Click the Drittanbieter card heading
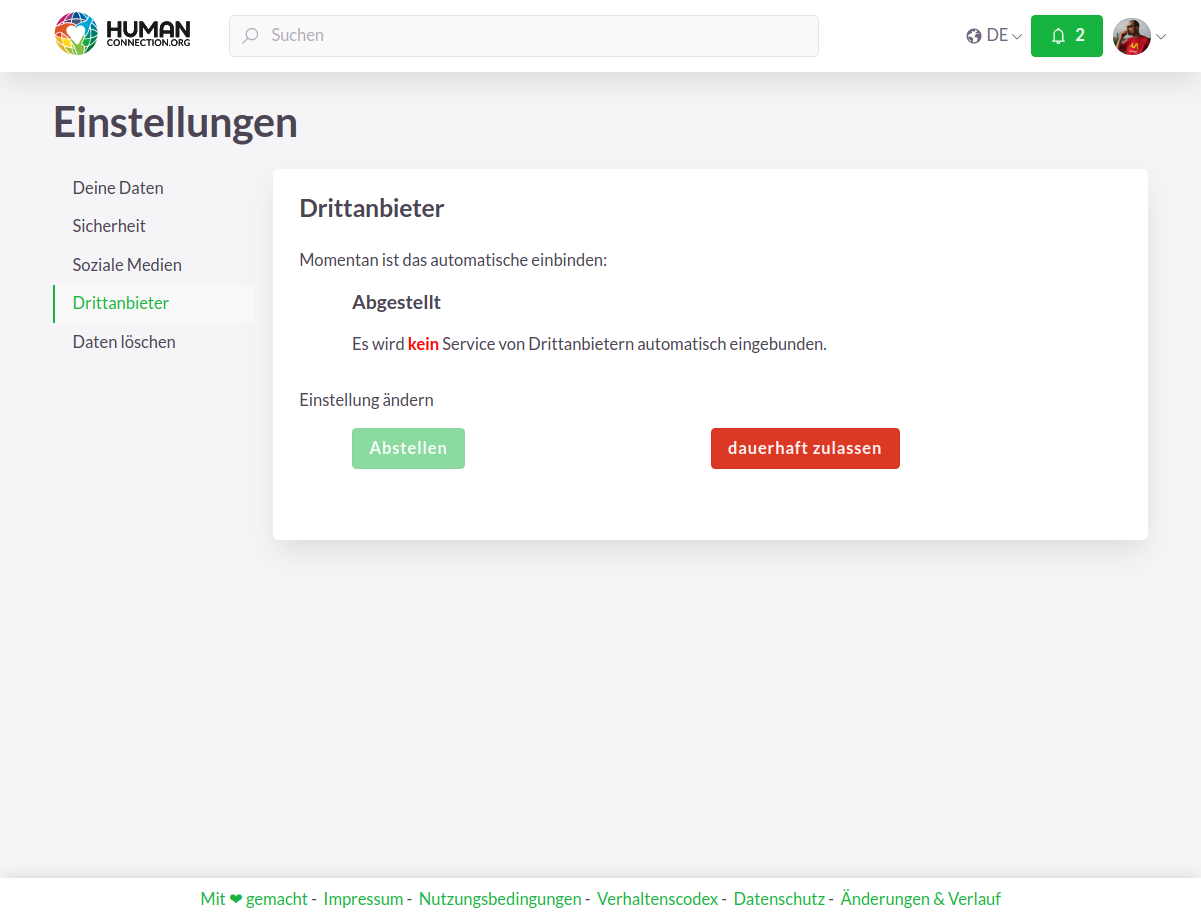Viewport: 1201px width, 921px height. tap(372, 208)
